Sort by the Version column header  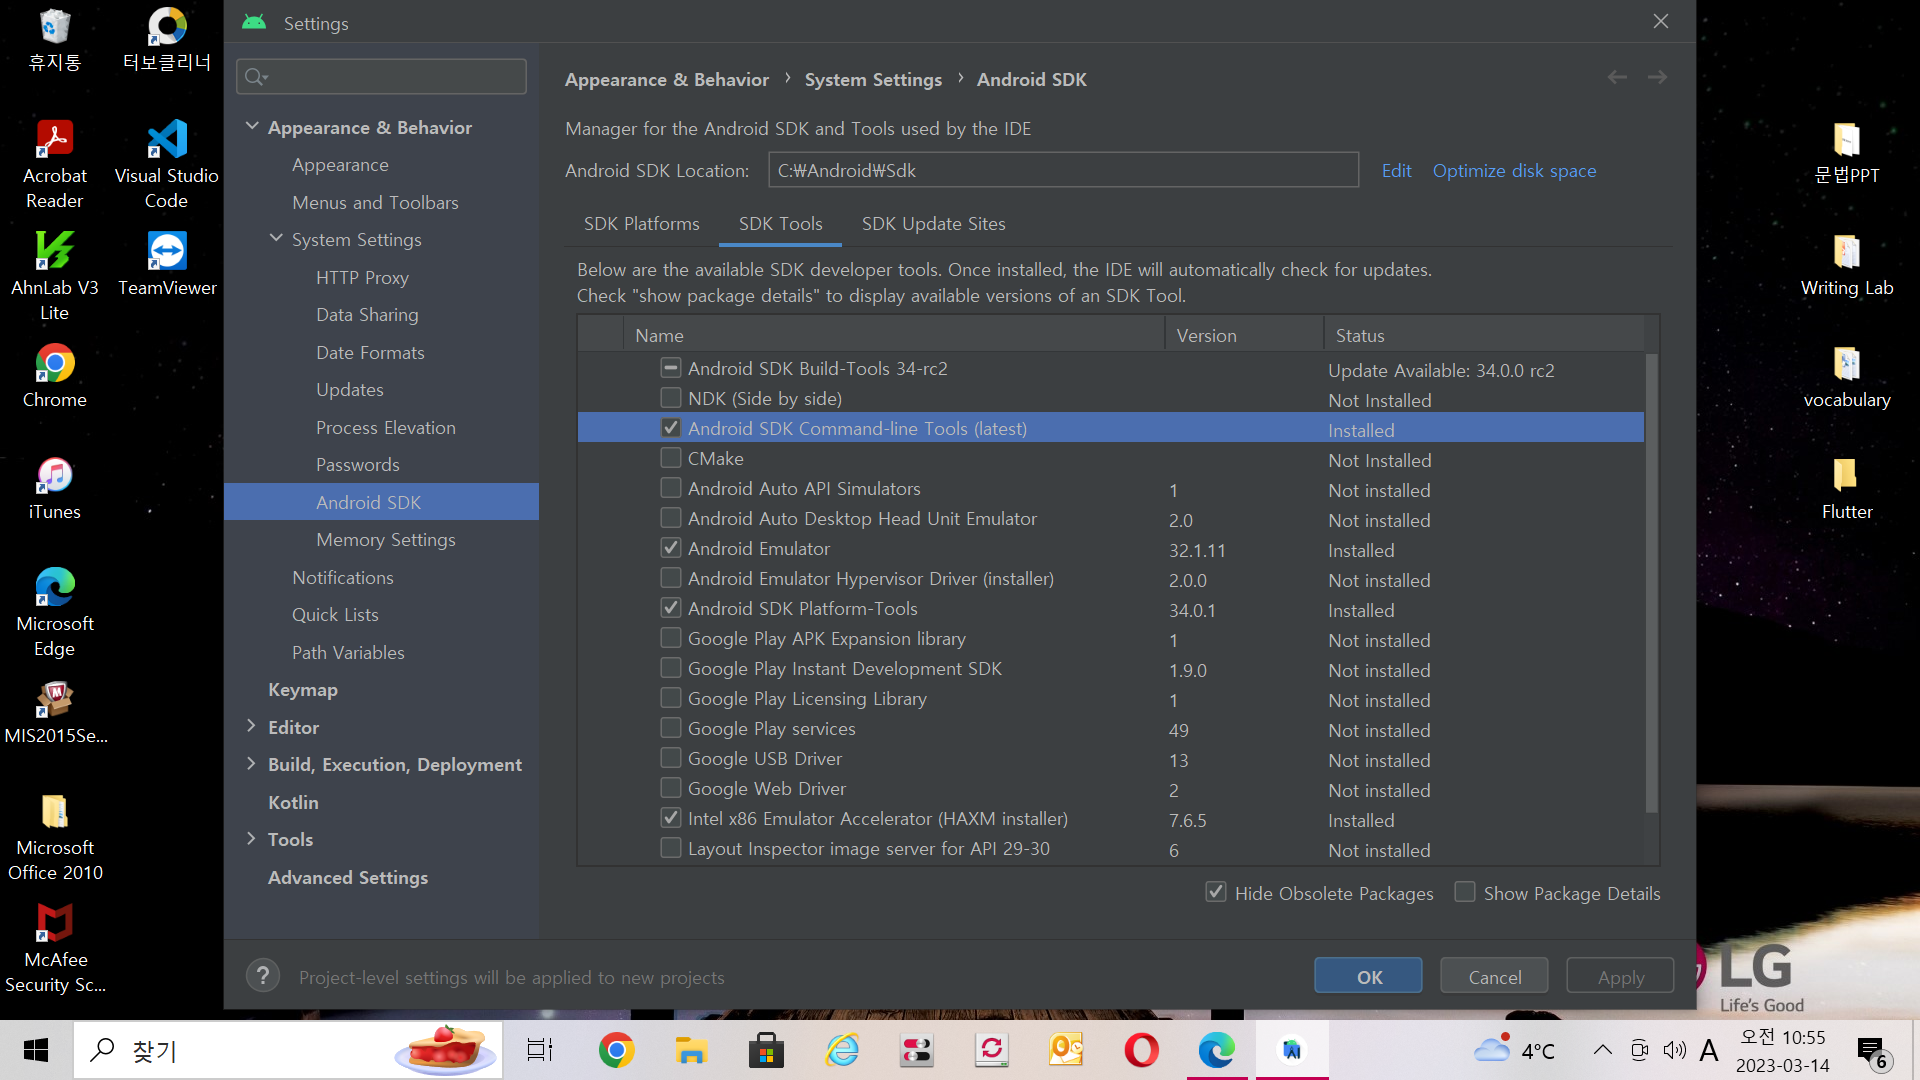click(1244, 335)
